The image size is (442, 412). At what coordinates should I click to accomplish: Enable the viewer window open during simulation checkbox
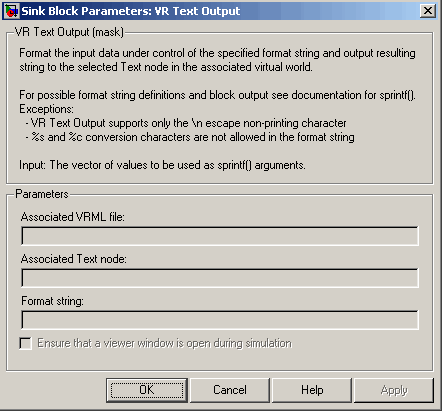(x=26, y=343)
